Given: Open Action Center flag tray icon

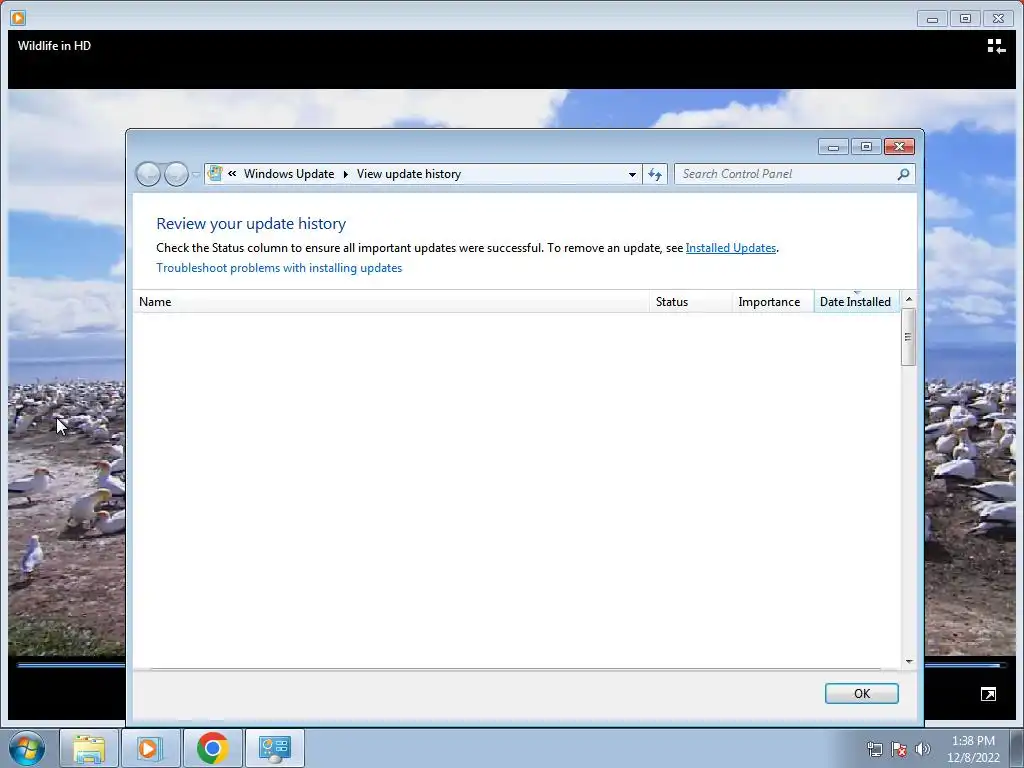Looking at the screenshot, I should pyautogui.click(x=899, y=749).
